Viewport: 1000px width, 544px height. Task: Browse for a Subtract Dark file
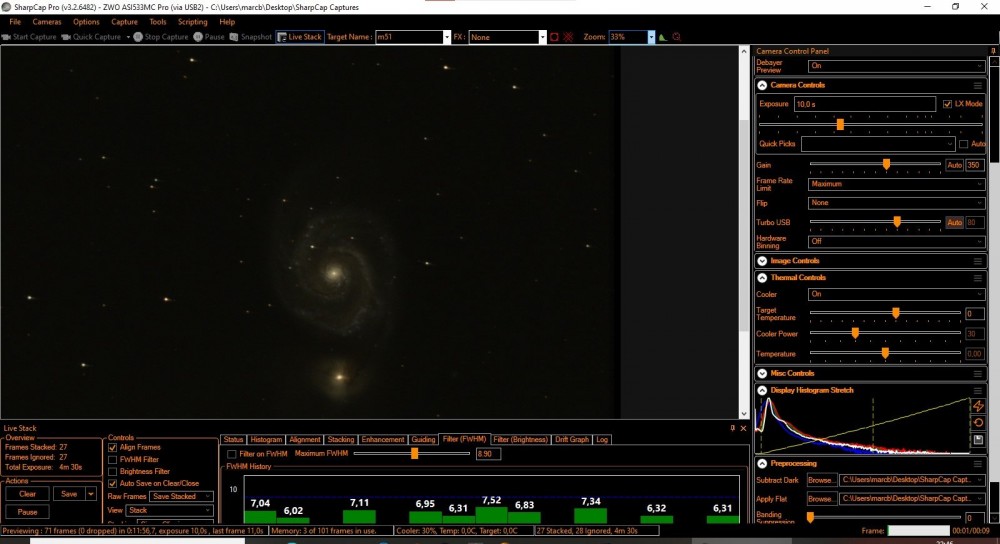click(821, 480)
